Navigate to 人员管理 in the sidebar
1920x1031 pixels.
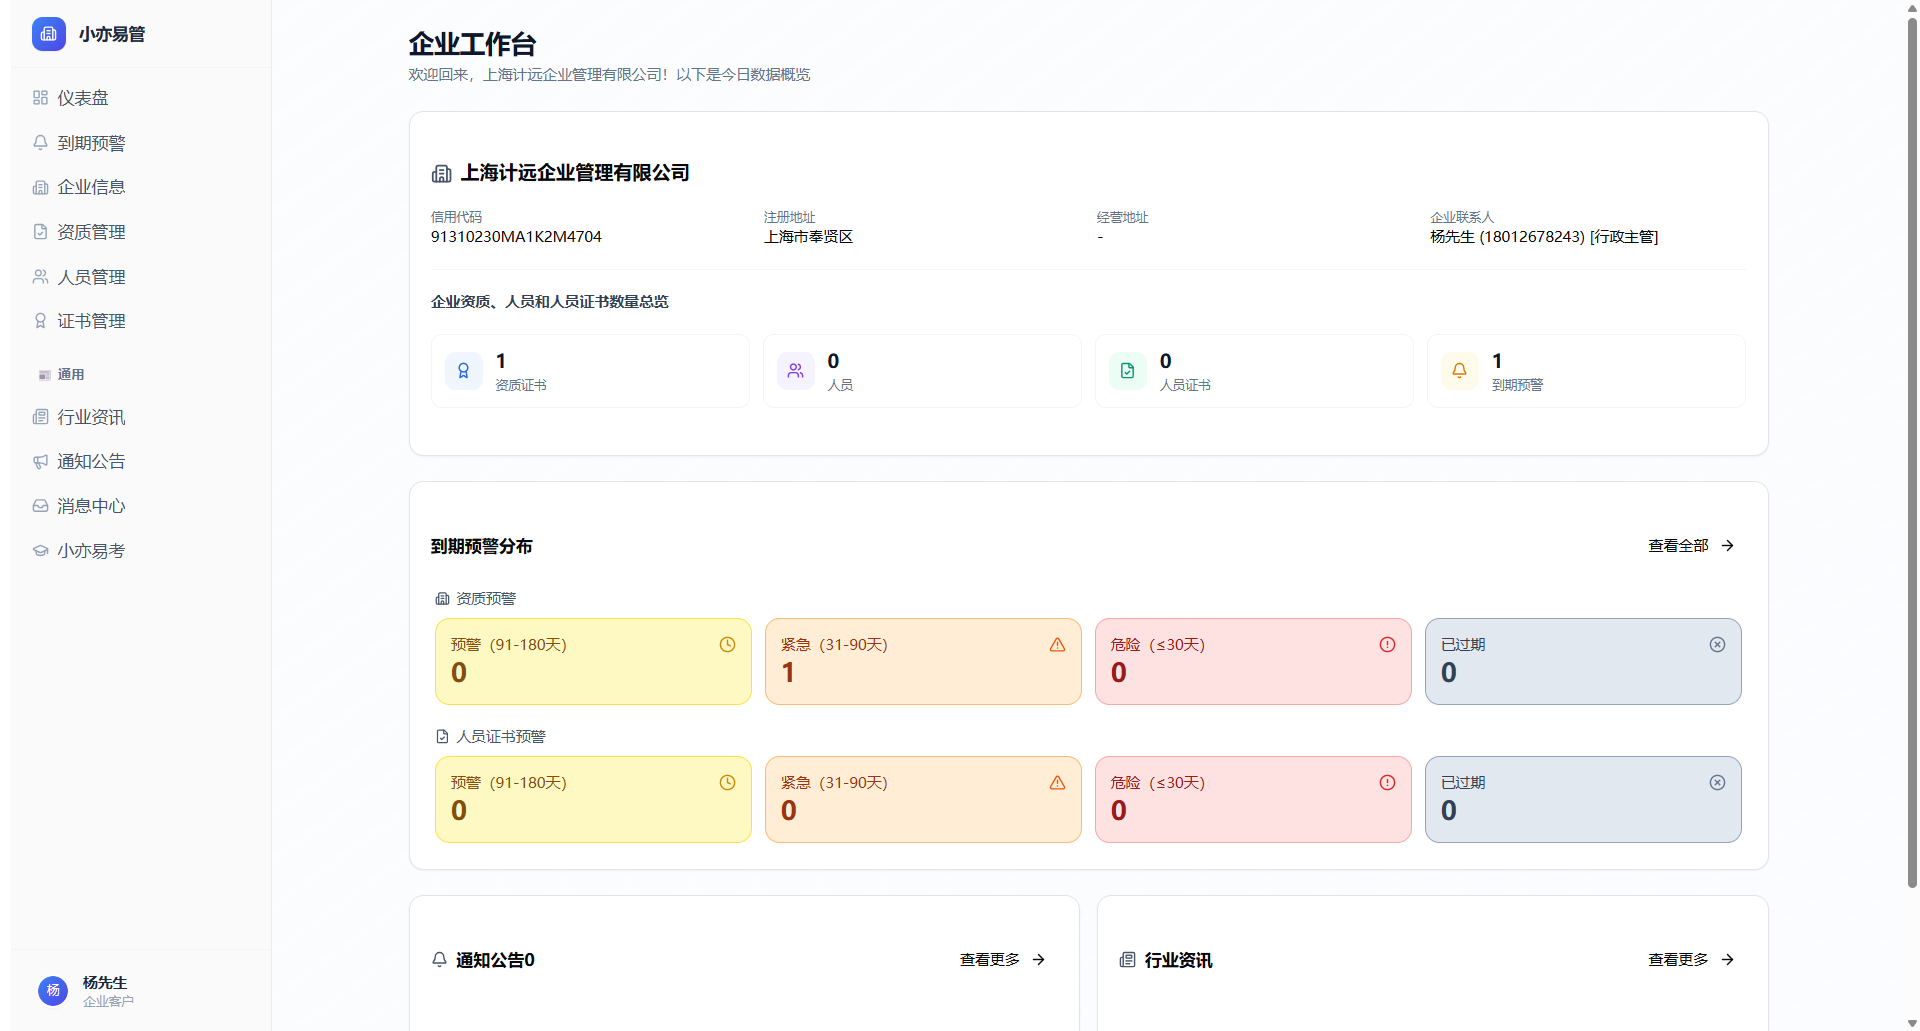[x=141, y=277]
